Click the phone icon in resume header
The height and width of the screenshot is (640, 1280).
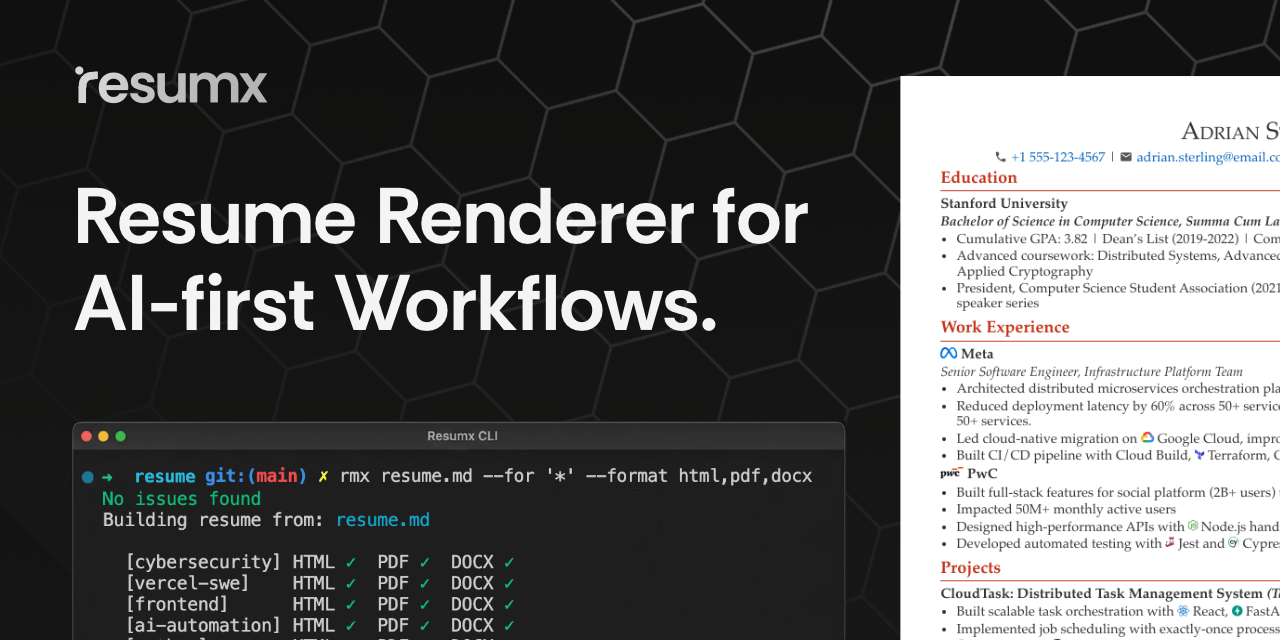1000,157
